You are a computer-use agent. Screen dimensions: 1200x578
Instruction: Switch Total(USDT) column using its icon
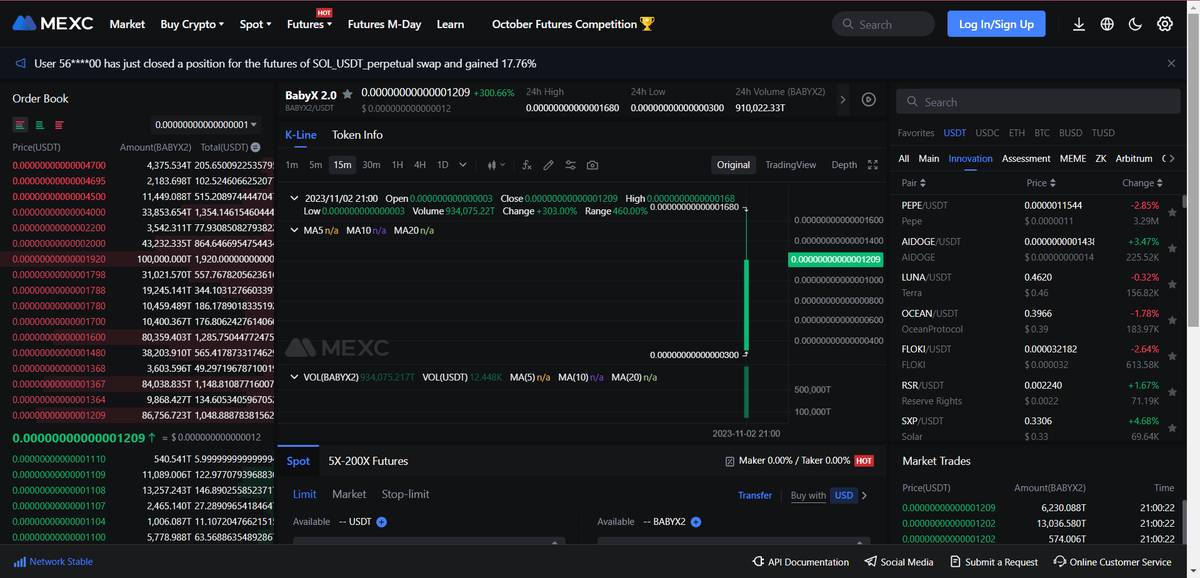[255, 147]
